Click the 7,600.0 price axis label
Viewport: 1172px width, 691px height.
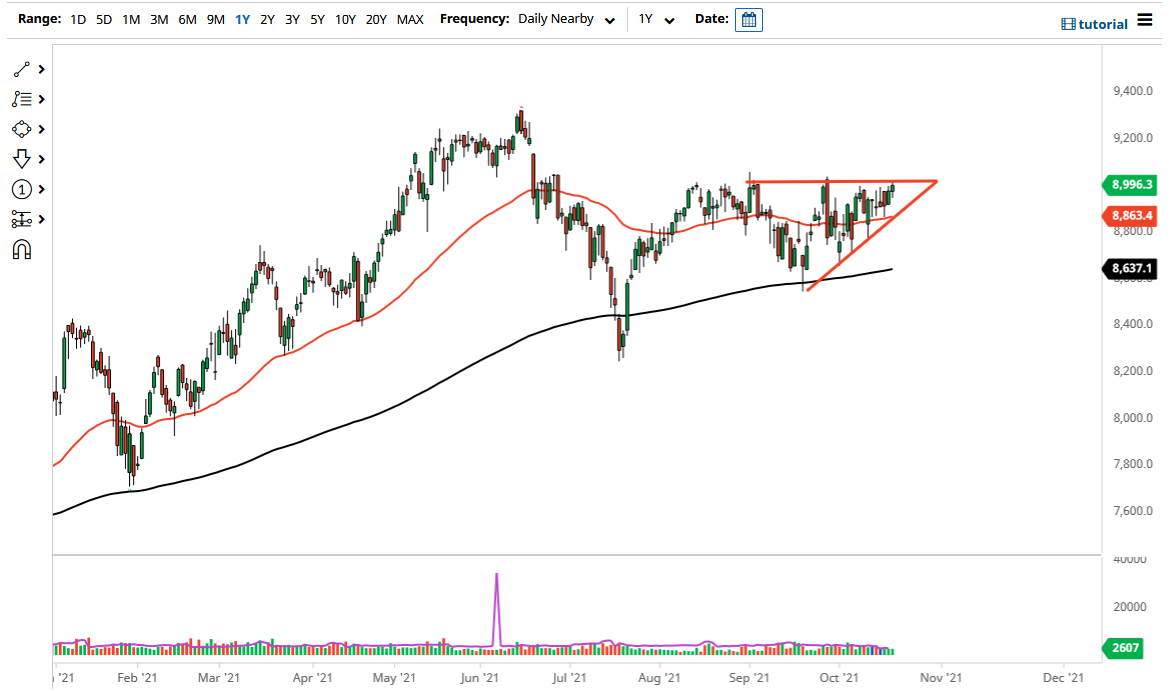click(x=1132, y=512)
